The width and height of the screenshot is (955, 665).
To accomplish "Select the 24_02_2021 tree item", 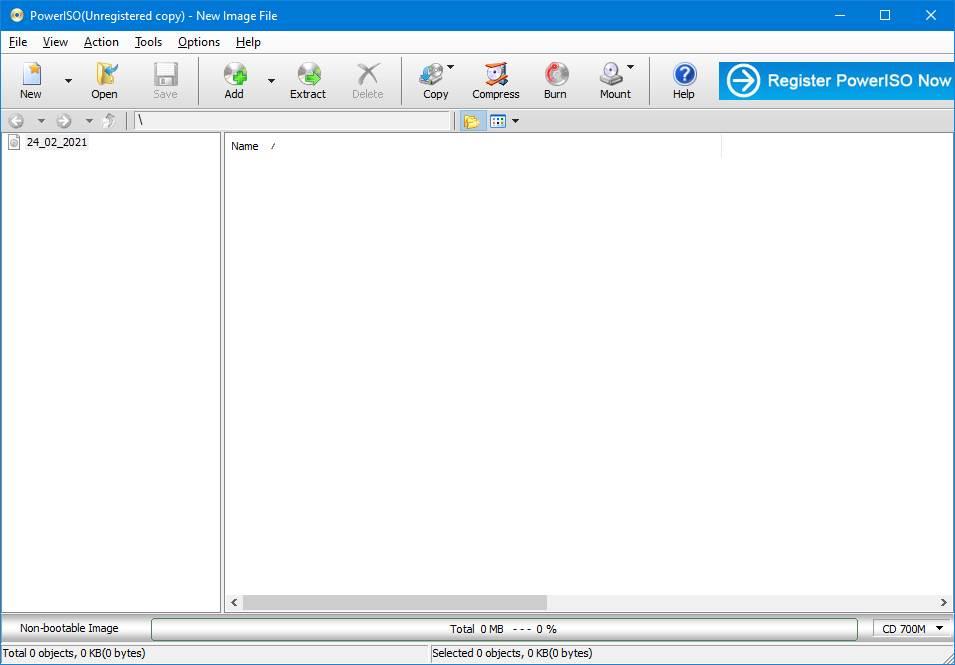I will (x=57, y=142).
